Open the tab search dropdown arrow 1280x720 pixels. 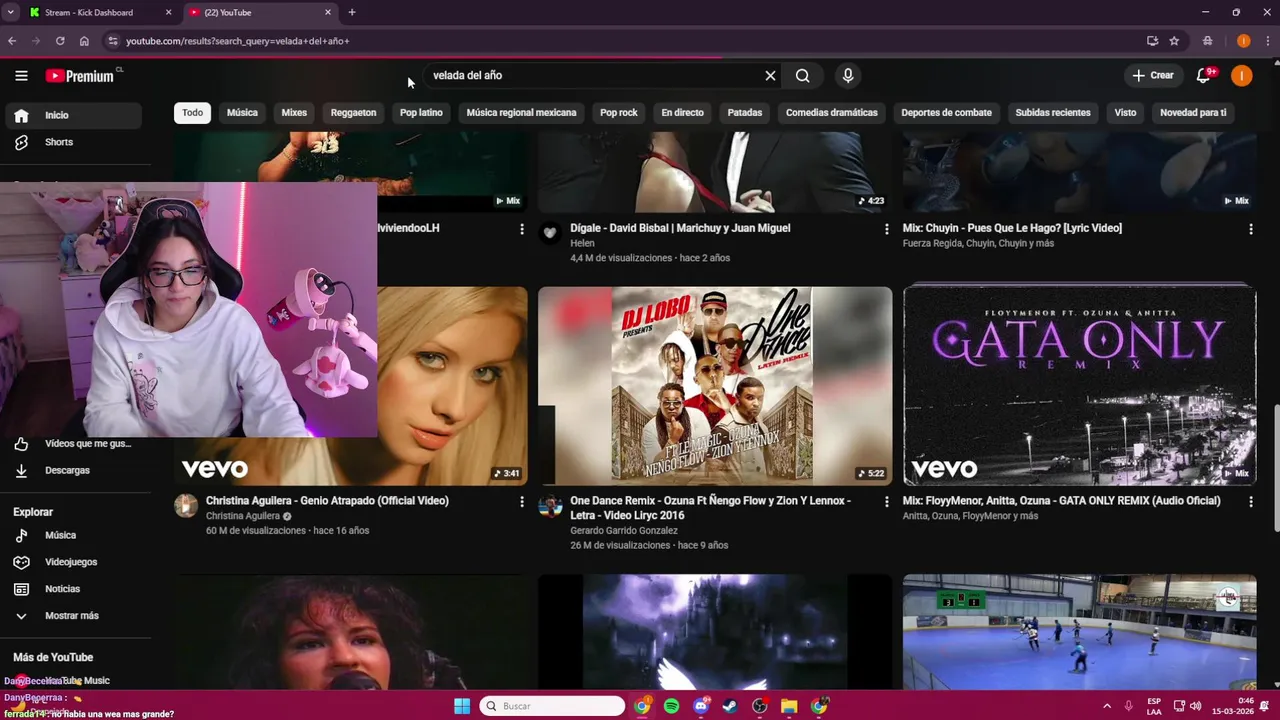(x=12, y=12)
